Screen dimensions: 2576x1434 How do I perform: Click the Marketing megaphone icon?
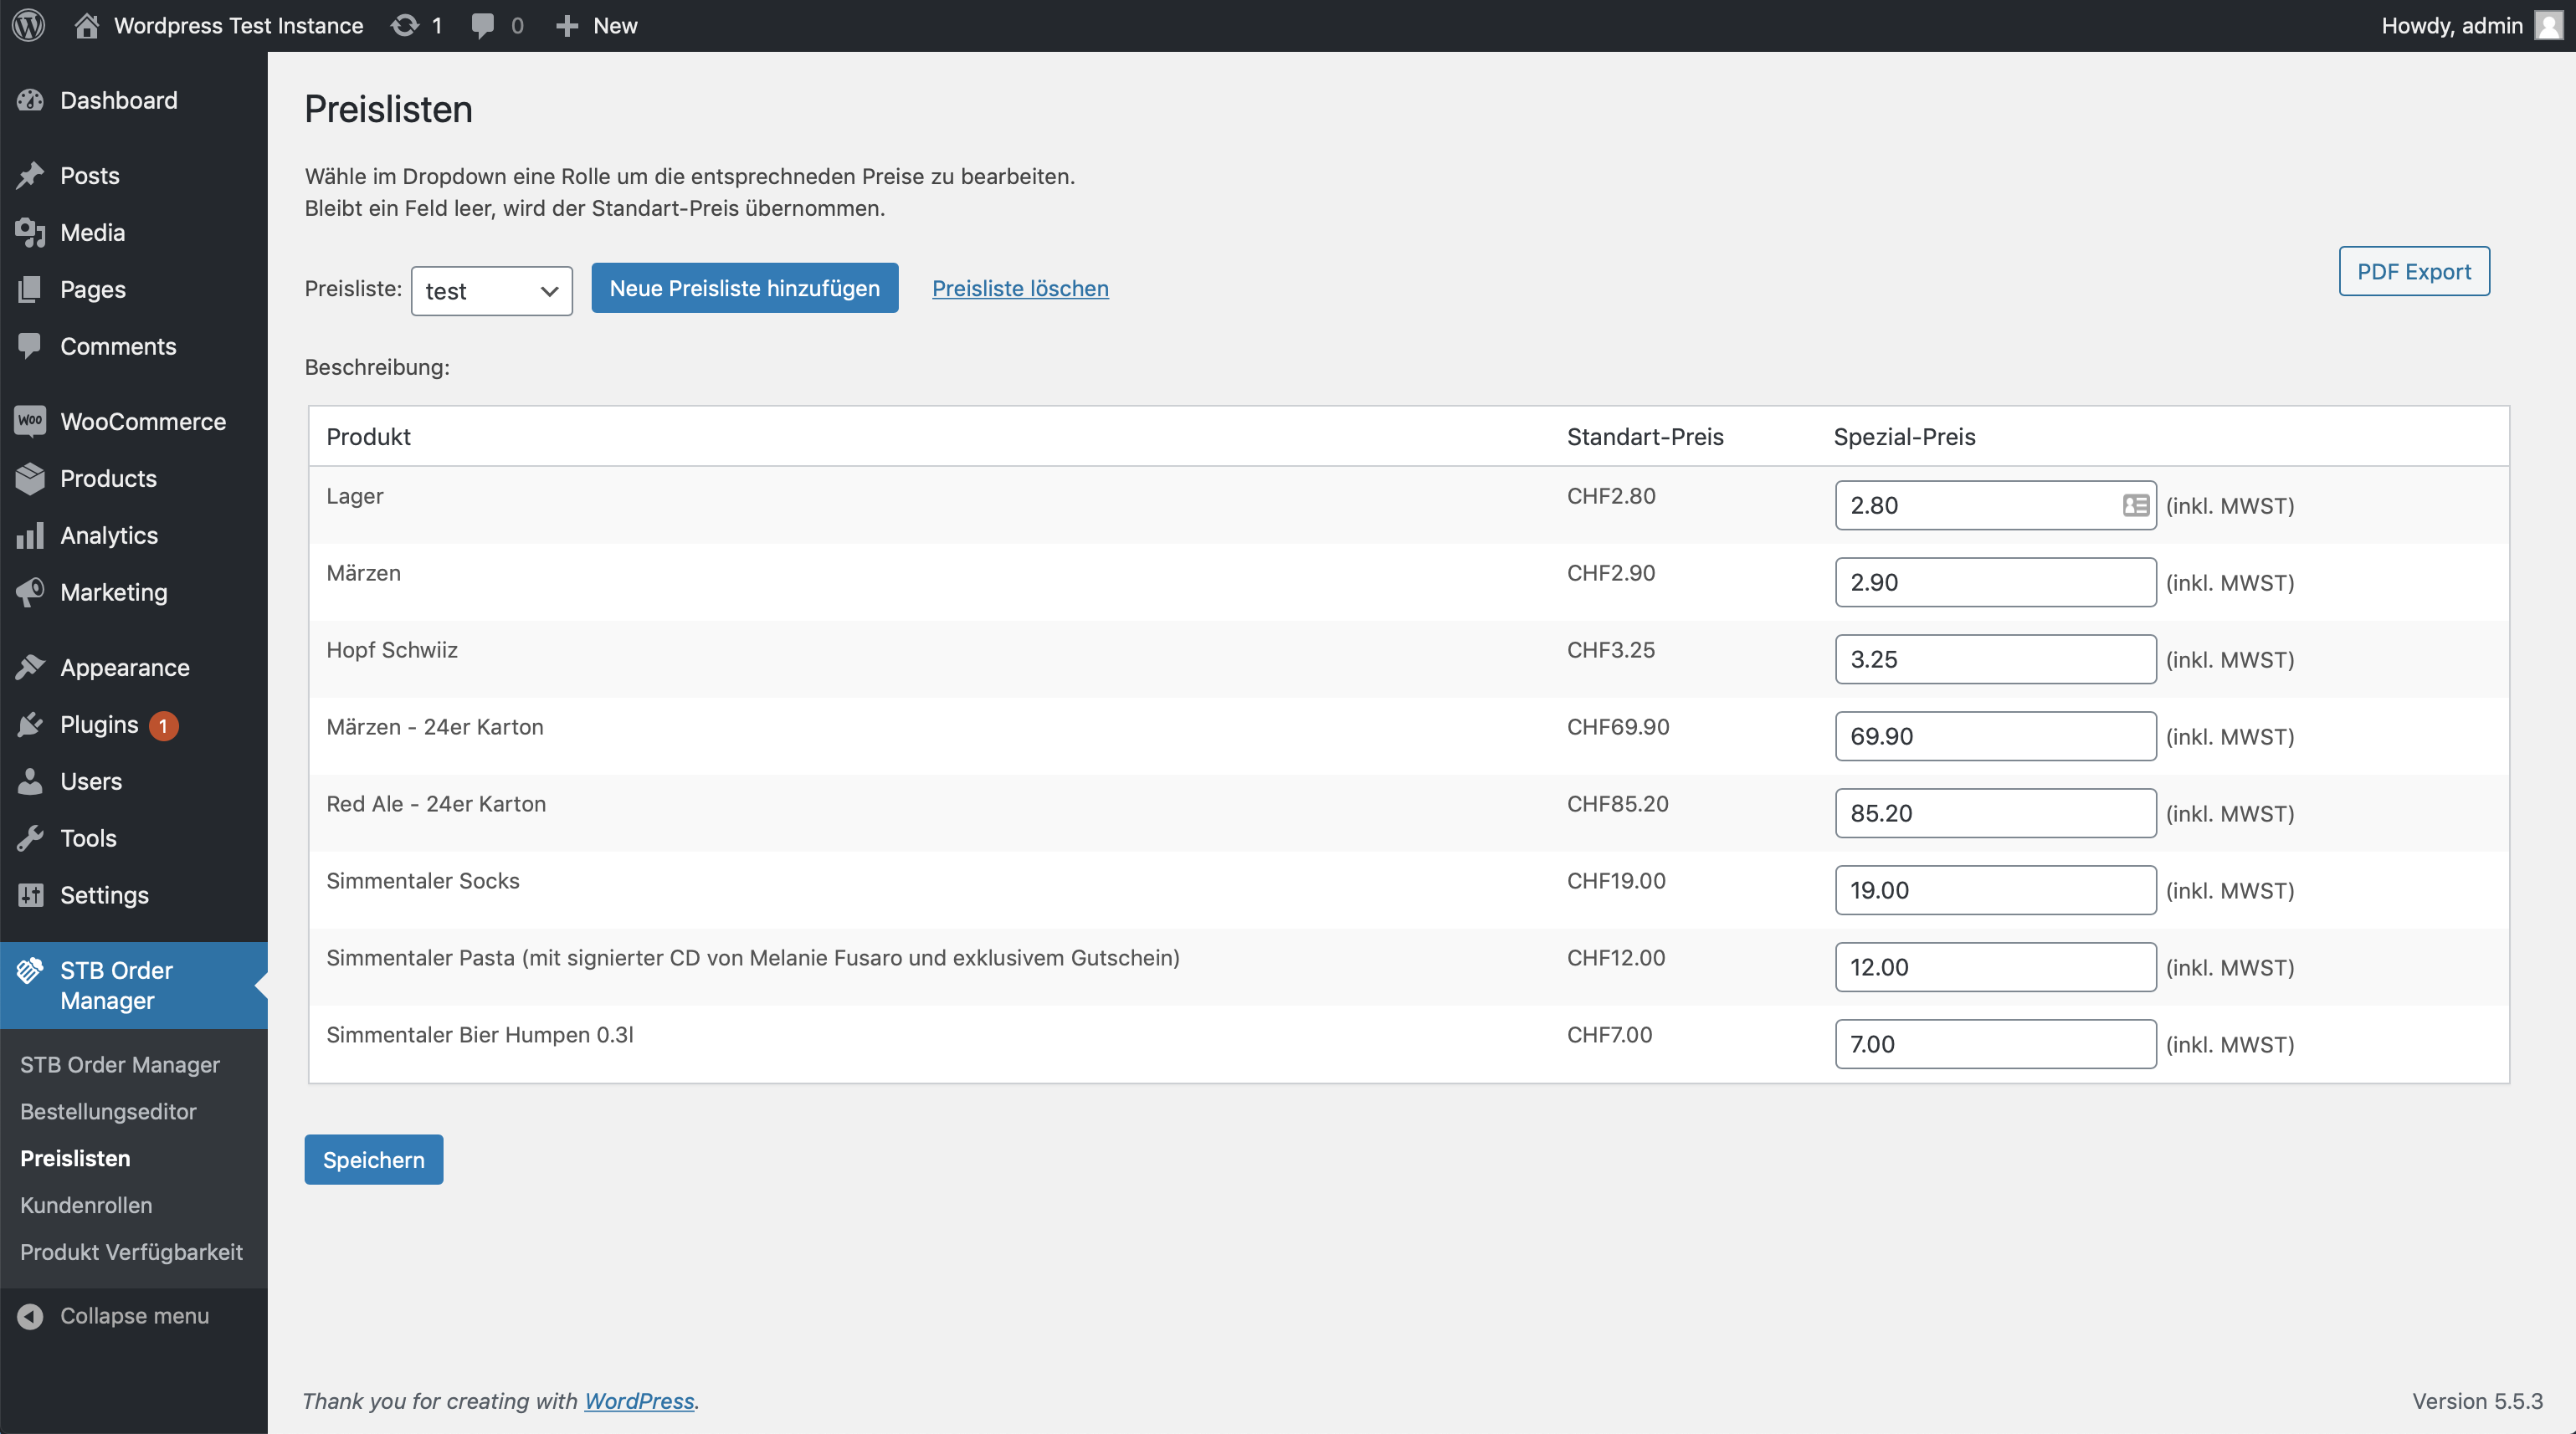(30, 592)
